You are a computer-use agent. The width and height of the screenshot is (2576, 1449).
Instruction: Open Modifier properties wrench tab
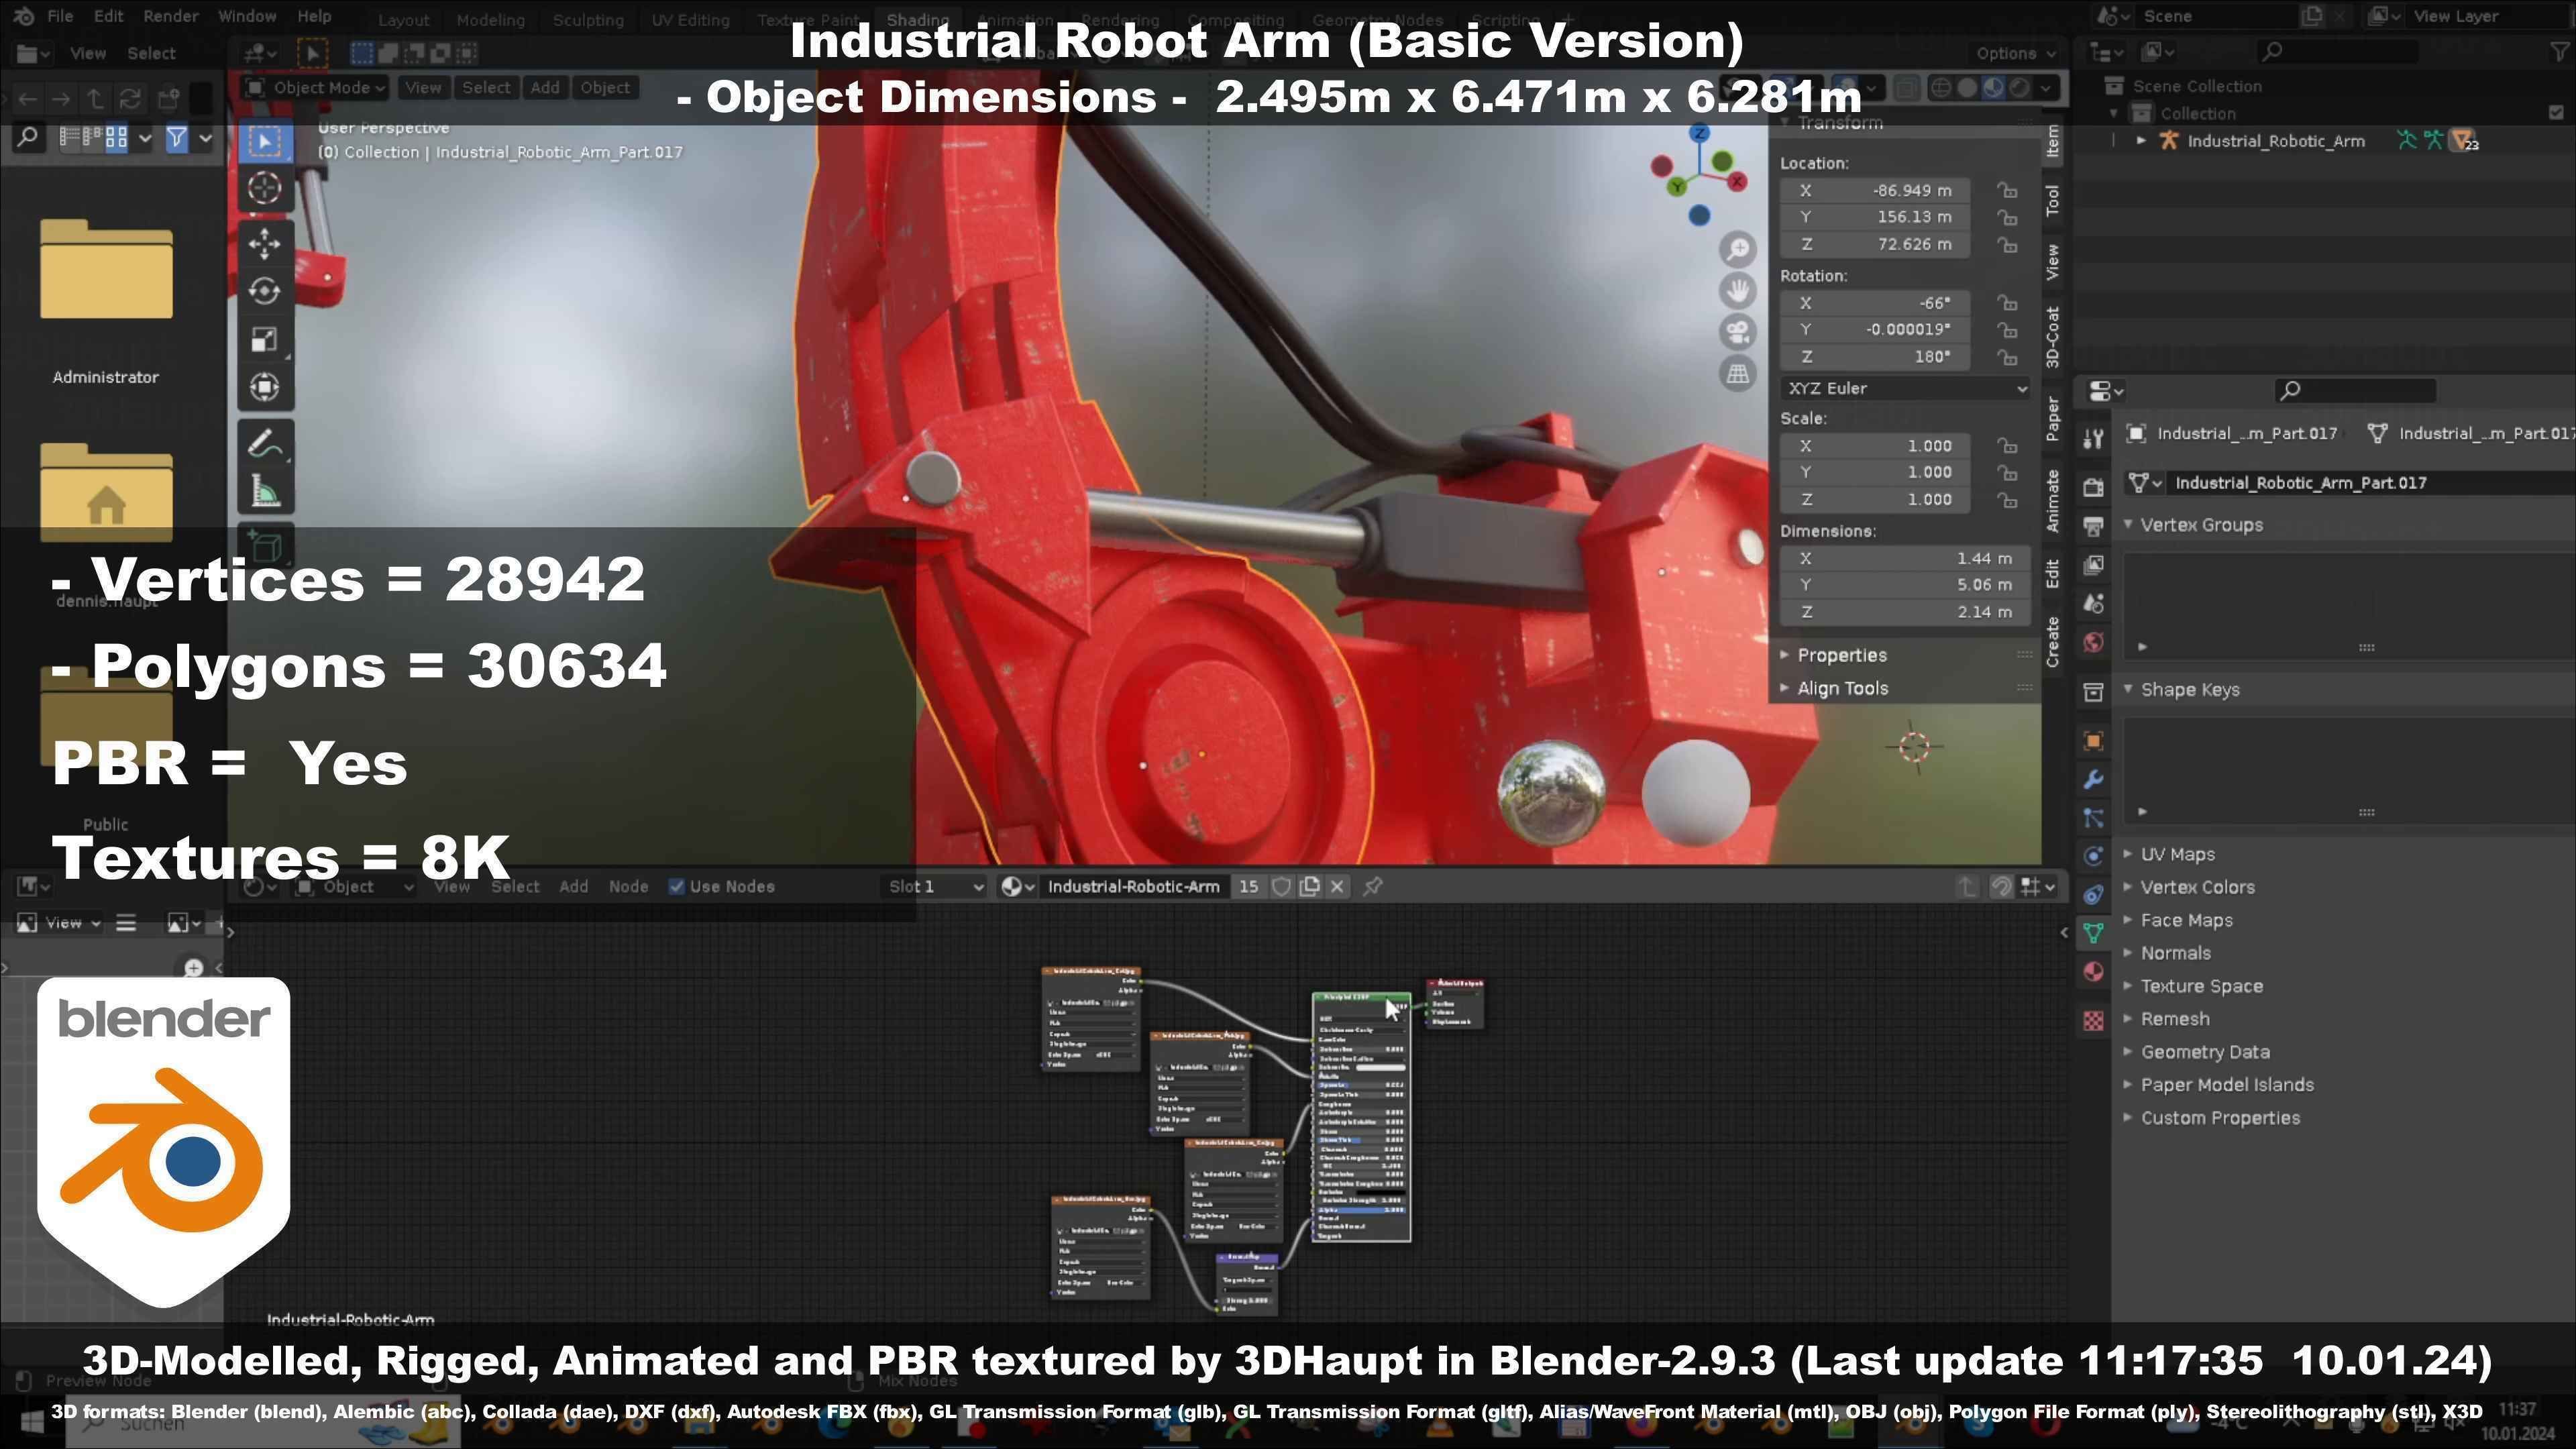[x=2093, y=780]
